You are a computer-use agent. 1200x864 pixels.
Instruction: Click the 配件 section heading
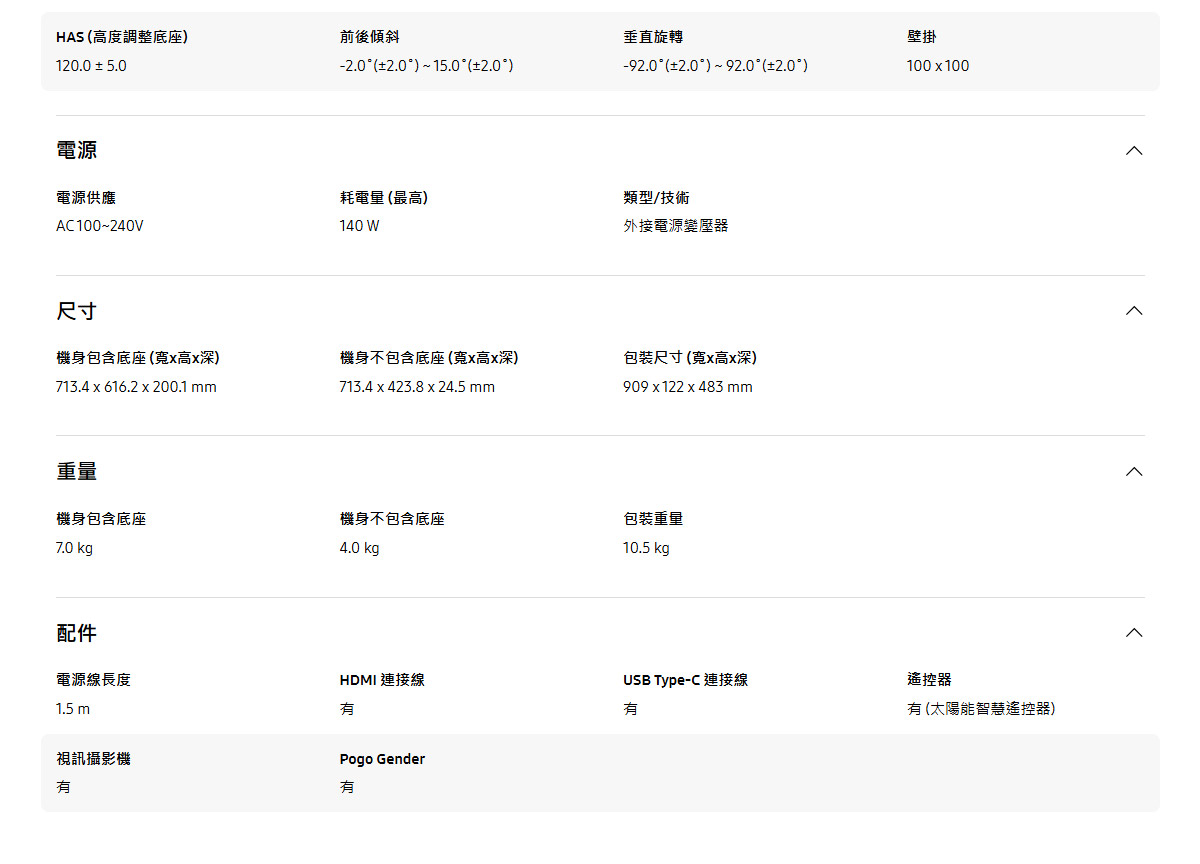point(77,633)
